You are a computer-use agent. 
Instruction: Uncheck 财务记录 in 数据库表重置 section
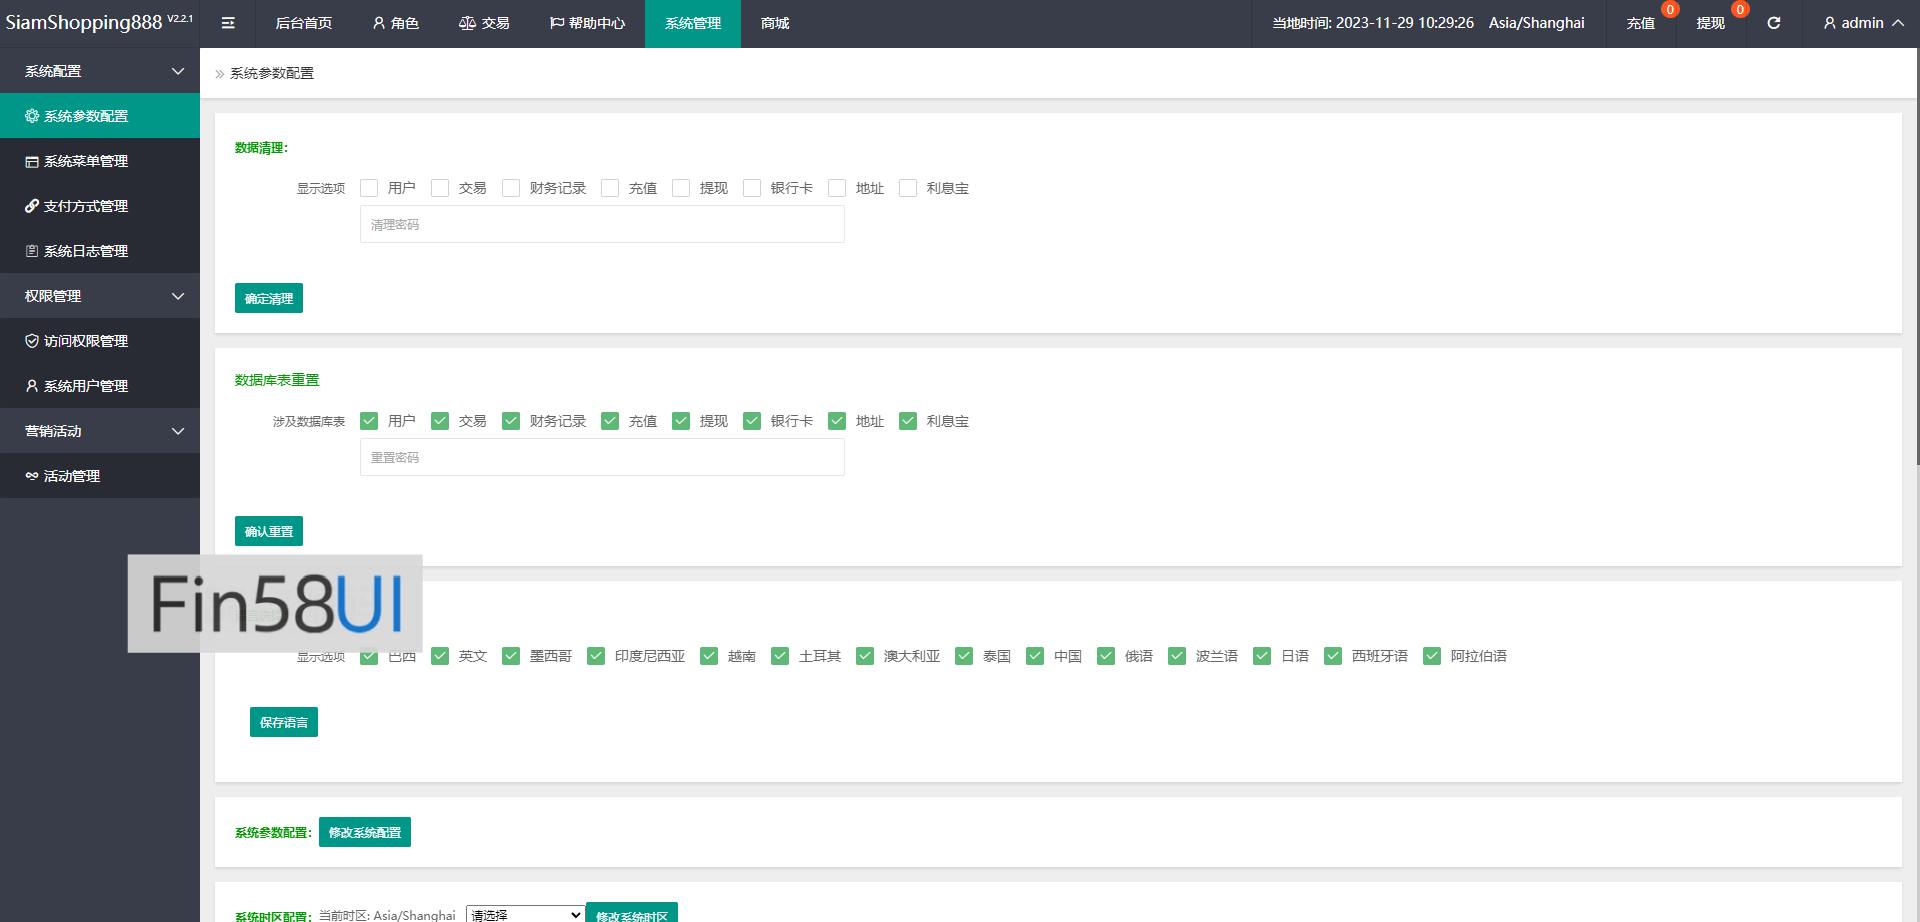[x=511, y=421]
